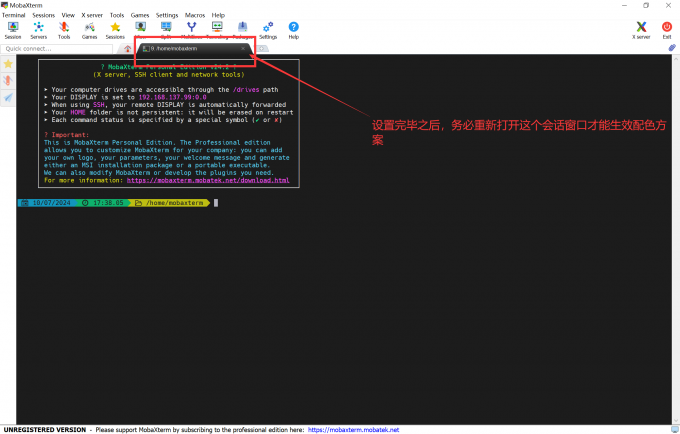This screenshot has width=680, height=434.
Task: Open the sidebar Macros paper plane icon
Action: point(8,98)
